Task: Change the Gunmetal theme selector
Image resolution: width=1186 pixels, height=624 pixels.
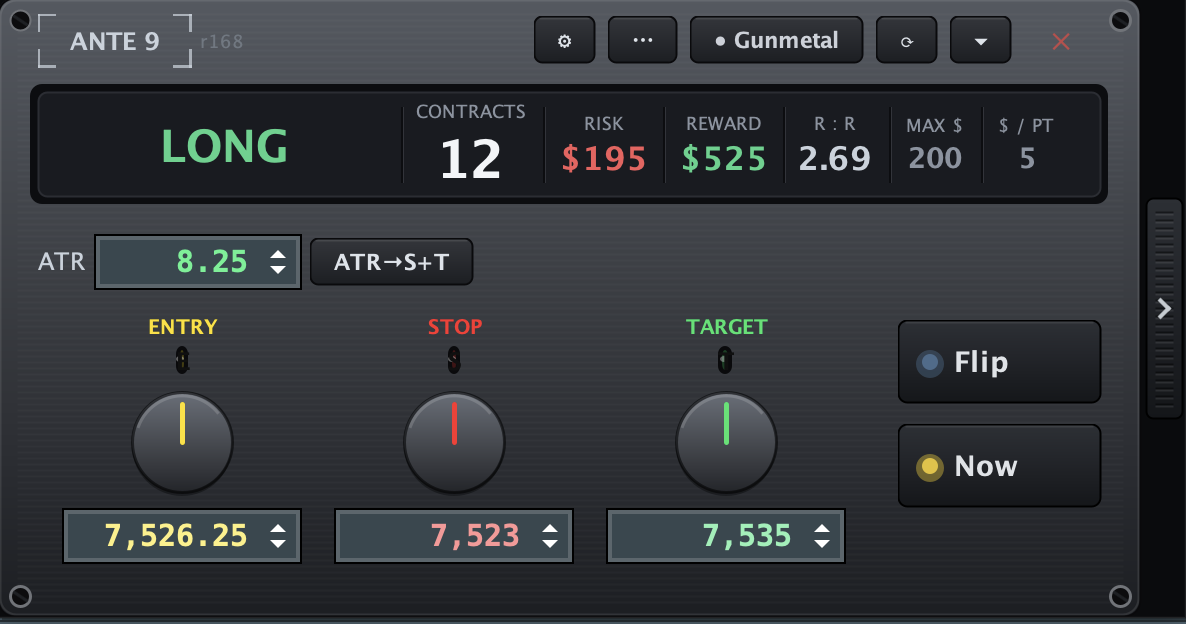Action: pyautogui.click(x=776, y=40)
